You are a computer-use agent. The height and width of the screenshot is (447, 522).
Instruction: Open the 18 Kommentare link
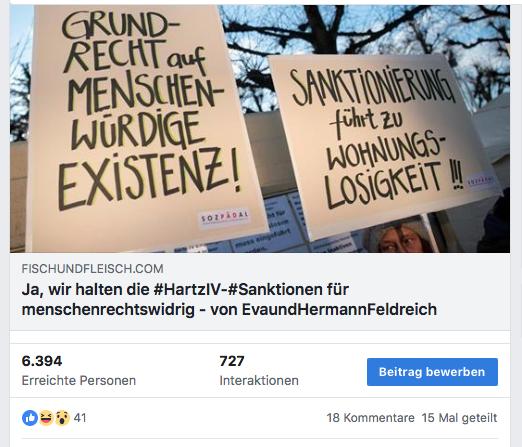click(x=370, y=418)
